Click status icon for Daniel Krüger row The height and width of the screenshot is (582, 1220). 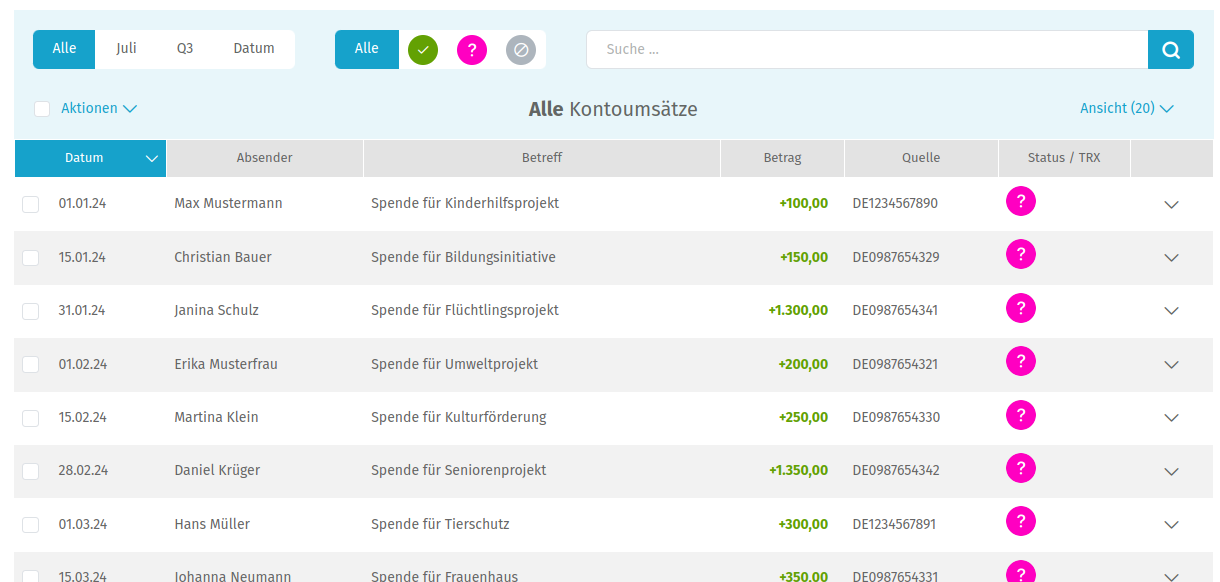[x=1020, y=468]
